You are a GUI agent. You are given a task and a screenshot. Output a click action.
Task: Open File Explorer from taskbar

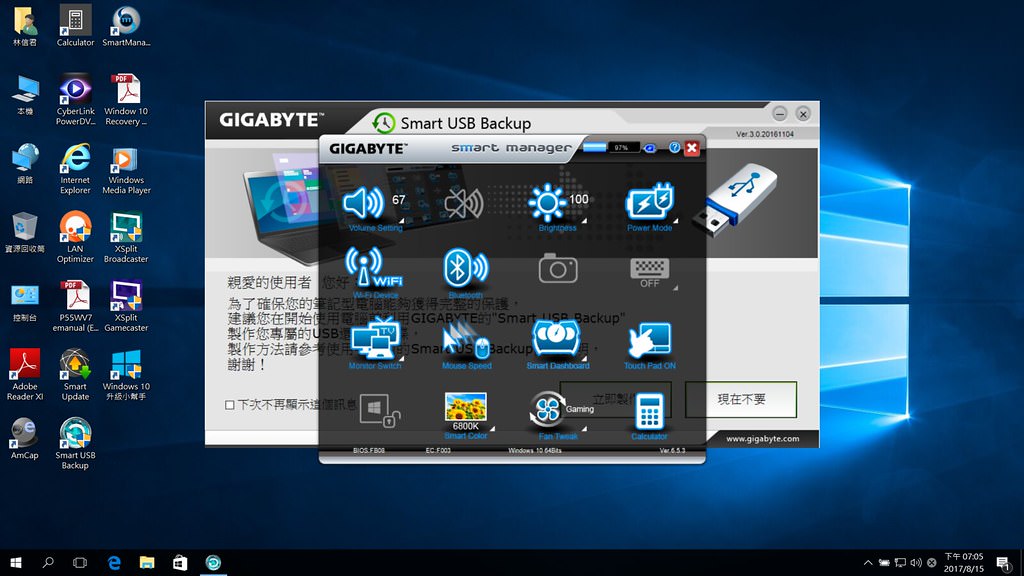click(147, 562)
